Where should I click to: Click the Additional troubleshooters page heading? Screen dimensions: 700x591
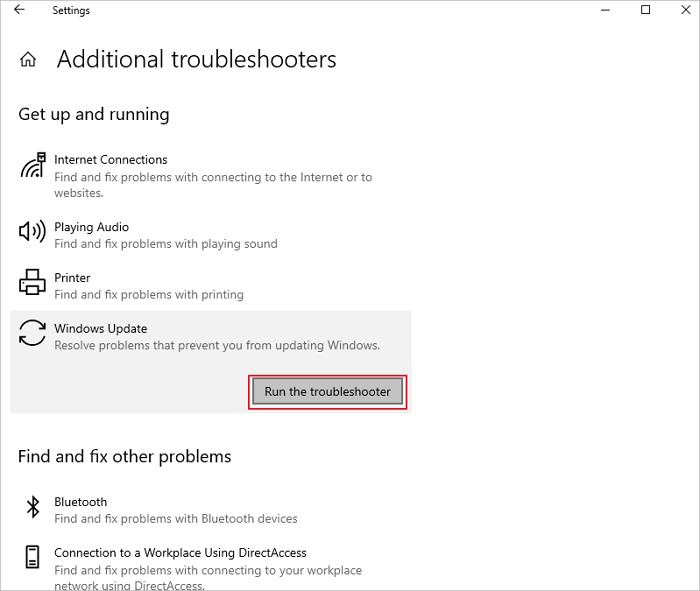tap(196, 60)
